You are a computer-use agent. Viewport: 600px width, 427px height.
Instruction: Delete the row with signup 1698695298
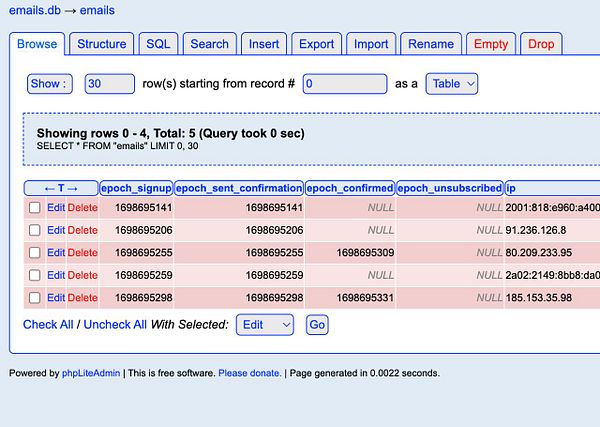[83, 298]
